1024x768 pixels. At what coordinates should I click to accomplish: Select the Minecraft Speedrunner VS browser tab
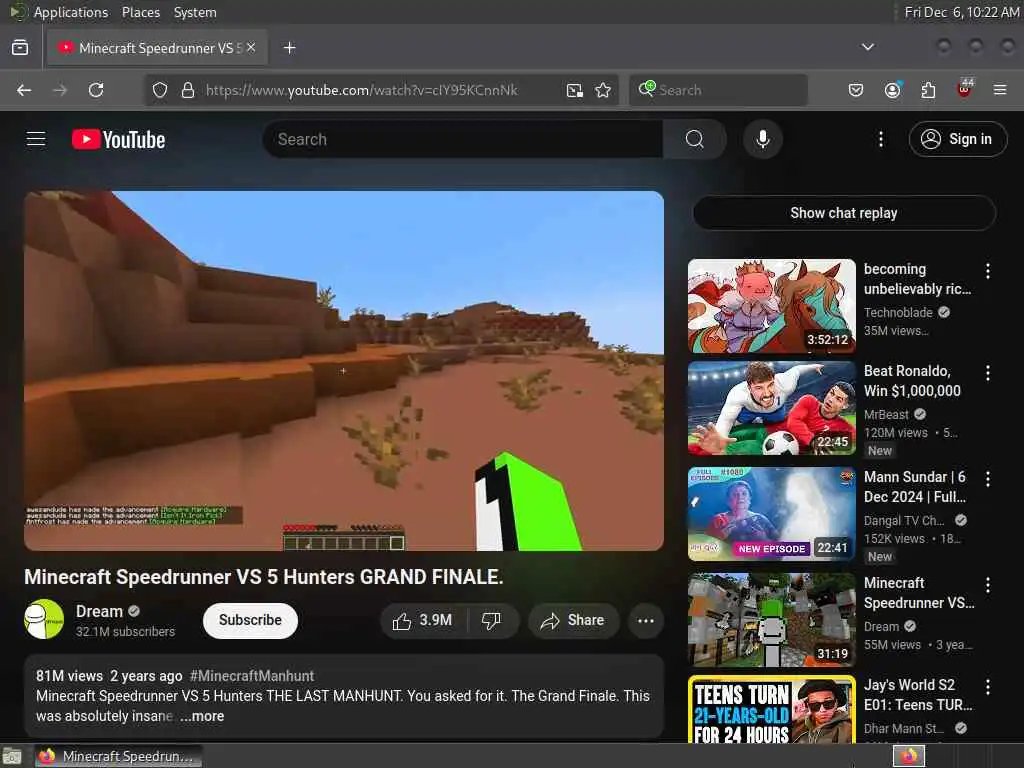[x=157, y=48]
